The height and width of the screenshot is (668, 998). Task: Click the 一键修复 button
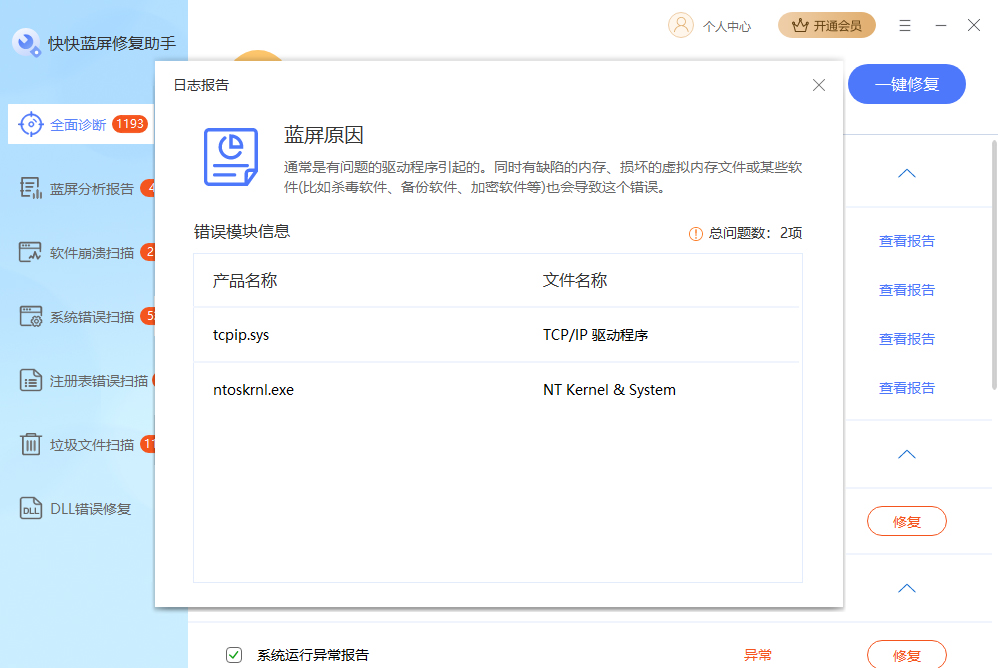pos(906,84)
